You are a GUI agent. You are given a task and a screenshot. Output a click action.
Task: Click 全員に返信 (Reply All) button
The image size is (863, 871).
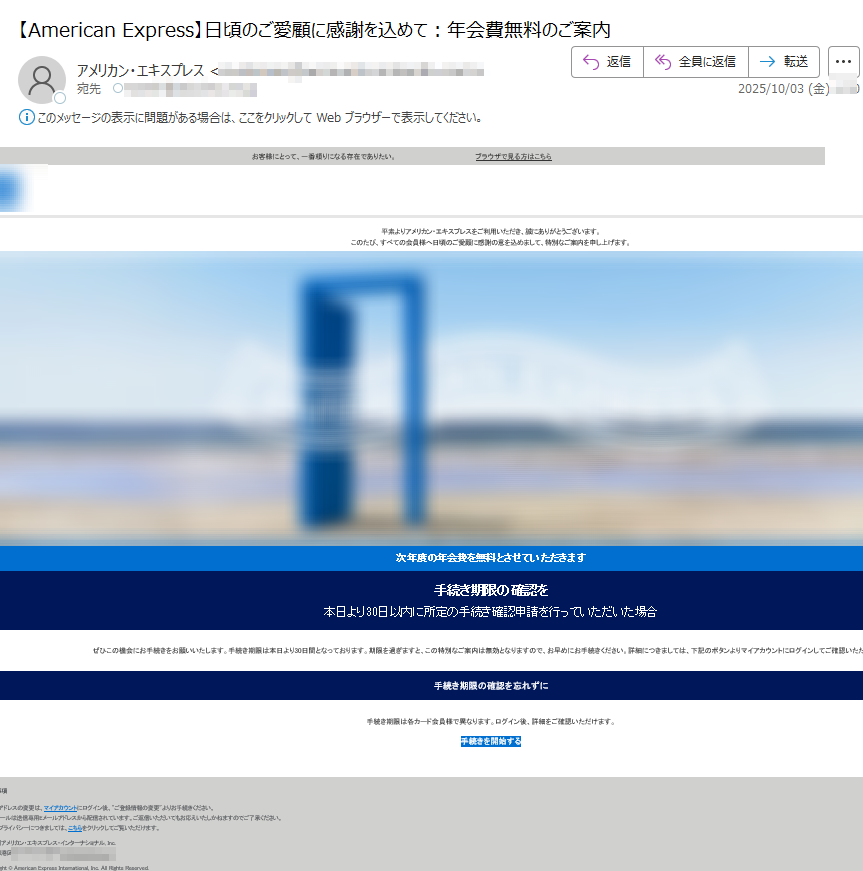[695, 62]
